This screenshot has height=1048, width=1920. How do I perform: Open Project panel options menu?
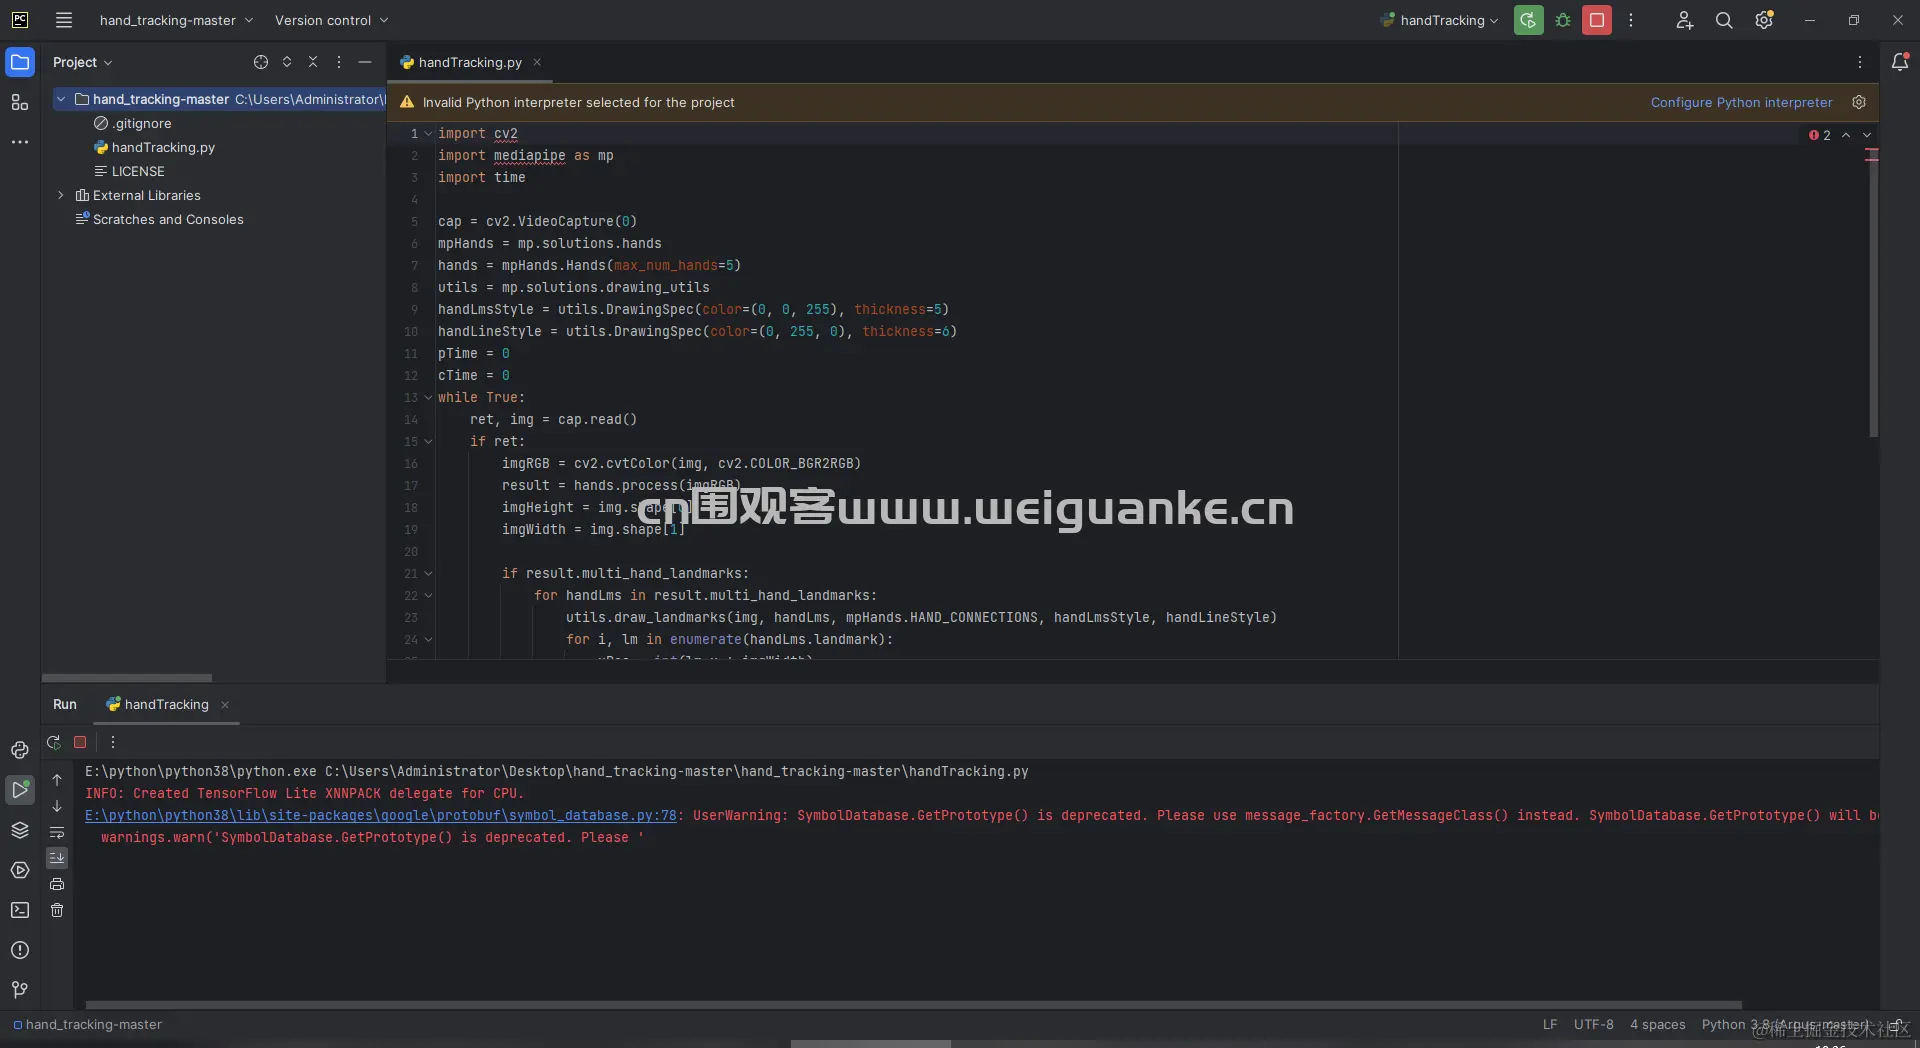click(339, 62)
